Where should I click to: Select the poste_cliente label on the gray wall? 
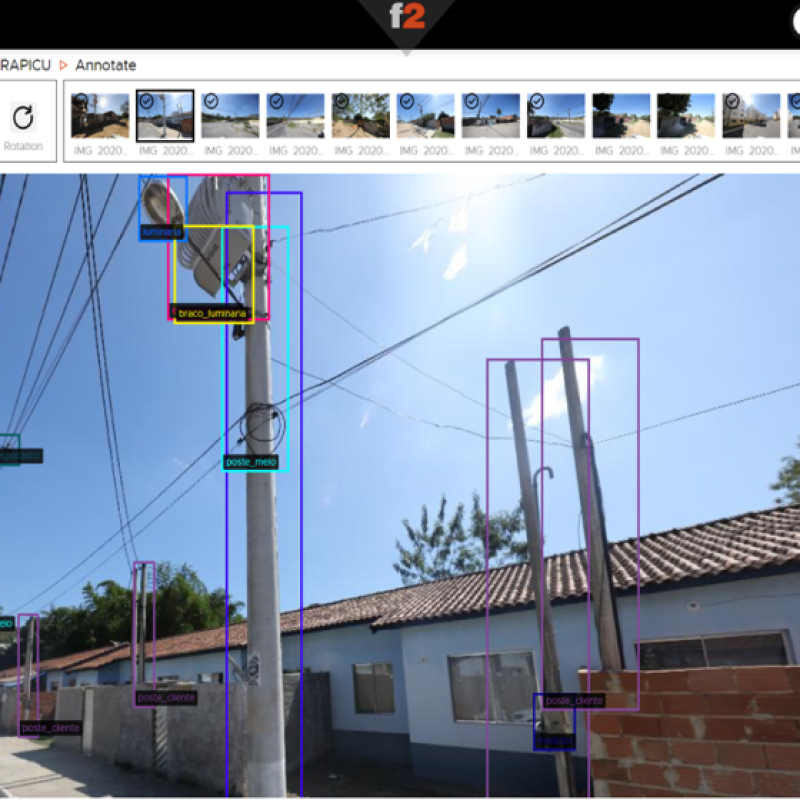click(x=165, y=698)
